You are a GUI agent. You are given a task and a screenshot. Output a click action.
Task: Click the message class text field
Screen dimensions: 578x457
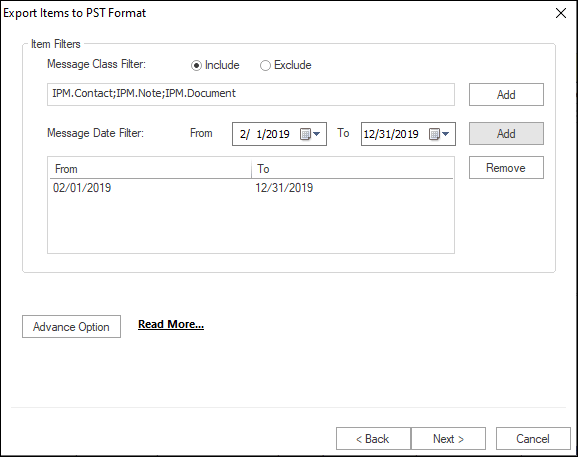tap(251, 94)
